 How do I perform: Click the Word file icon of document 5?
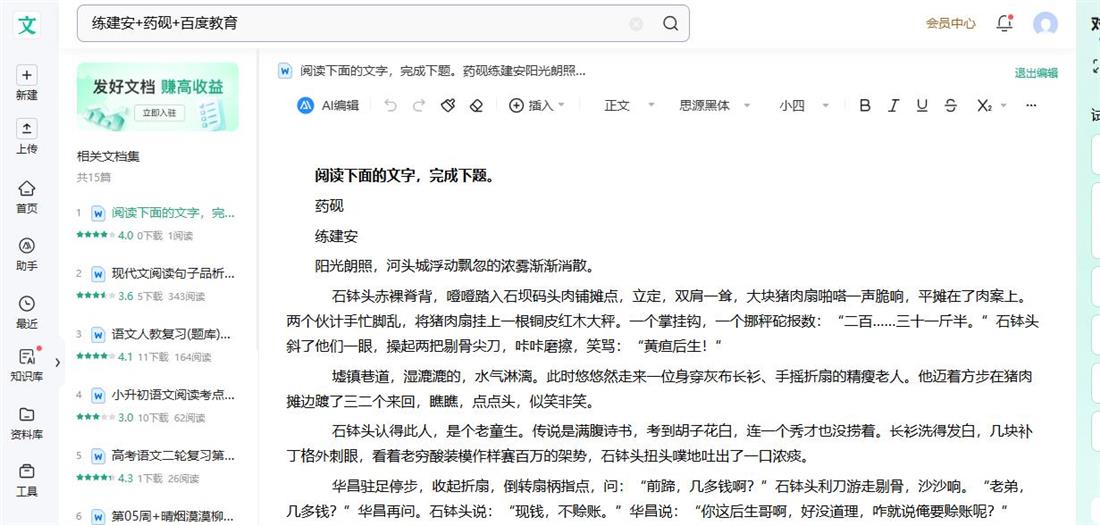(98, 456)
